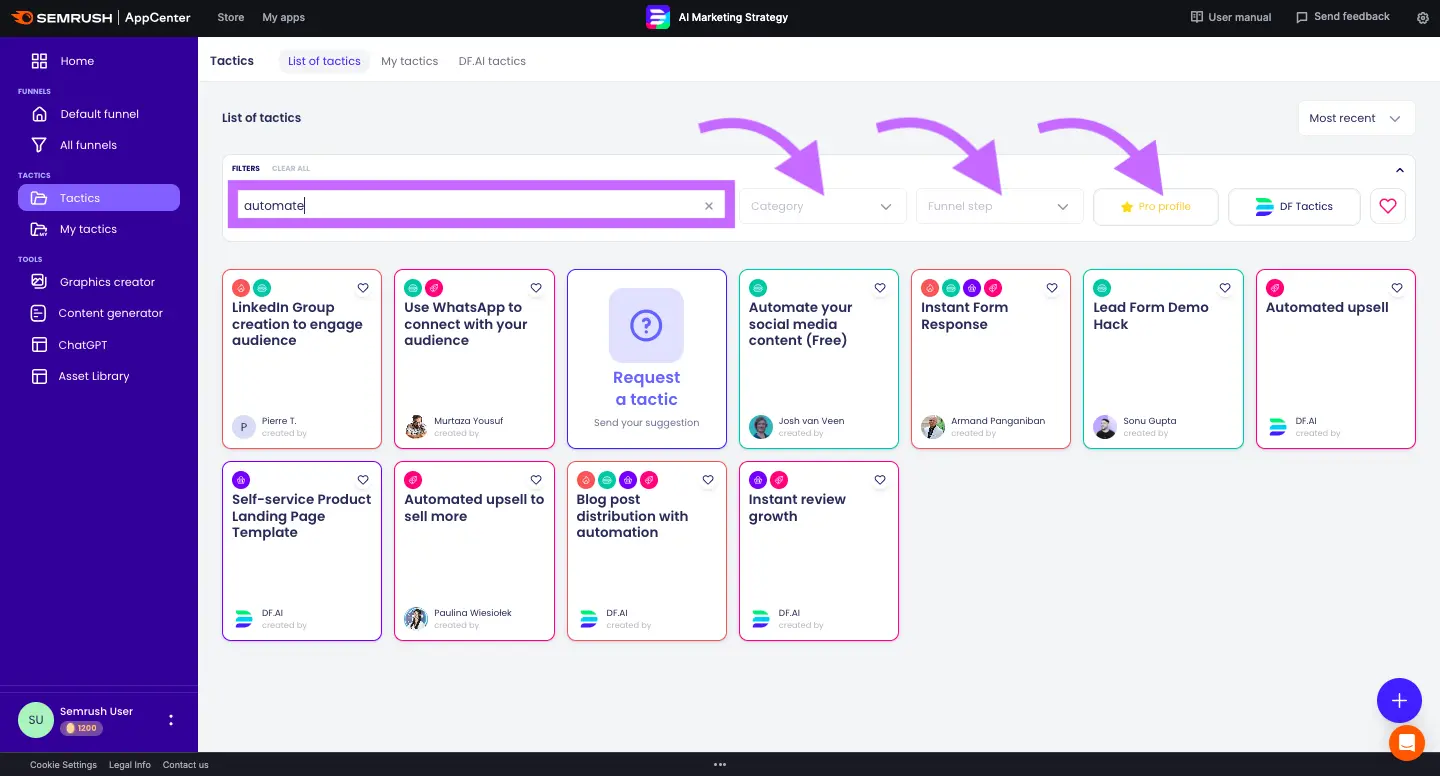
Task: Toggle the favorites heart filter
Action: (1387, 206)
